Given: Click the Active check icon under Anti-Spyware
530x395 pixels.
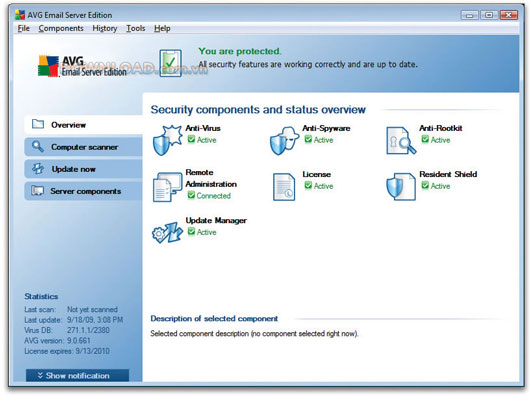Looking at the screenshot, I should click(308, 139).
